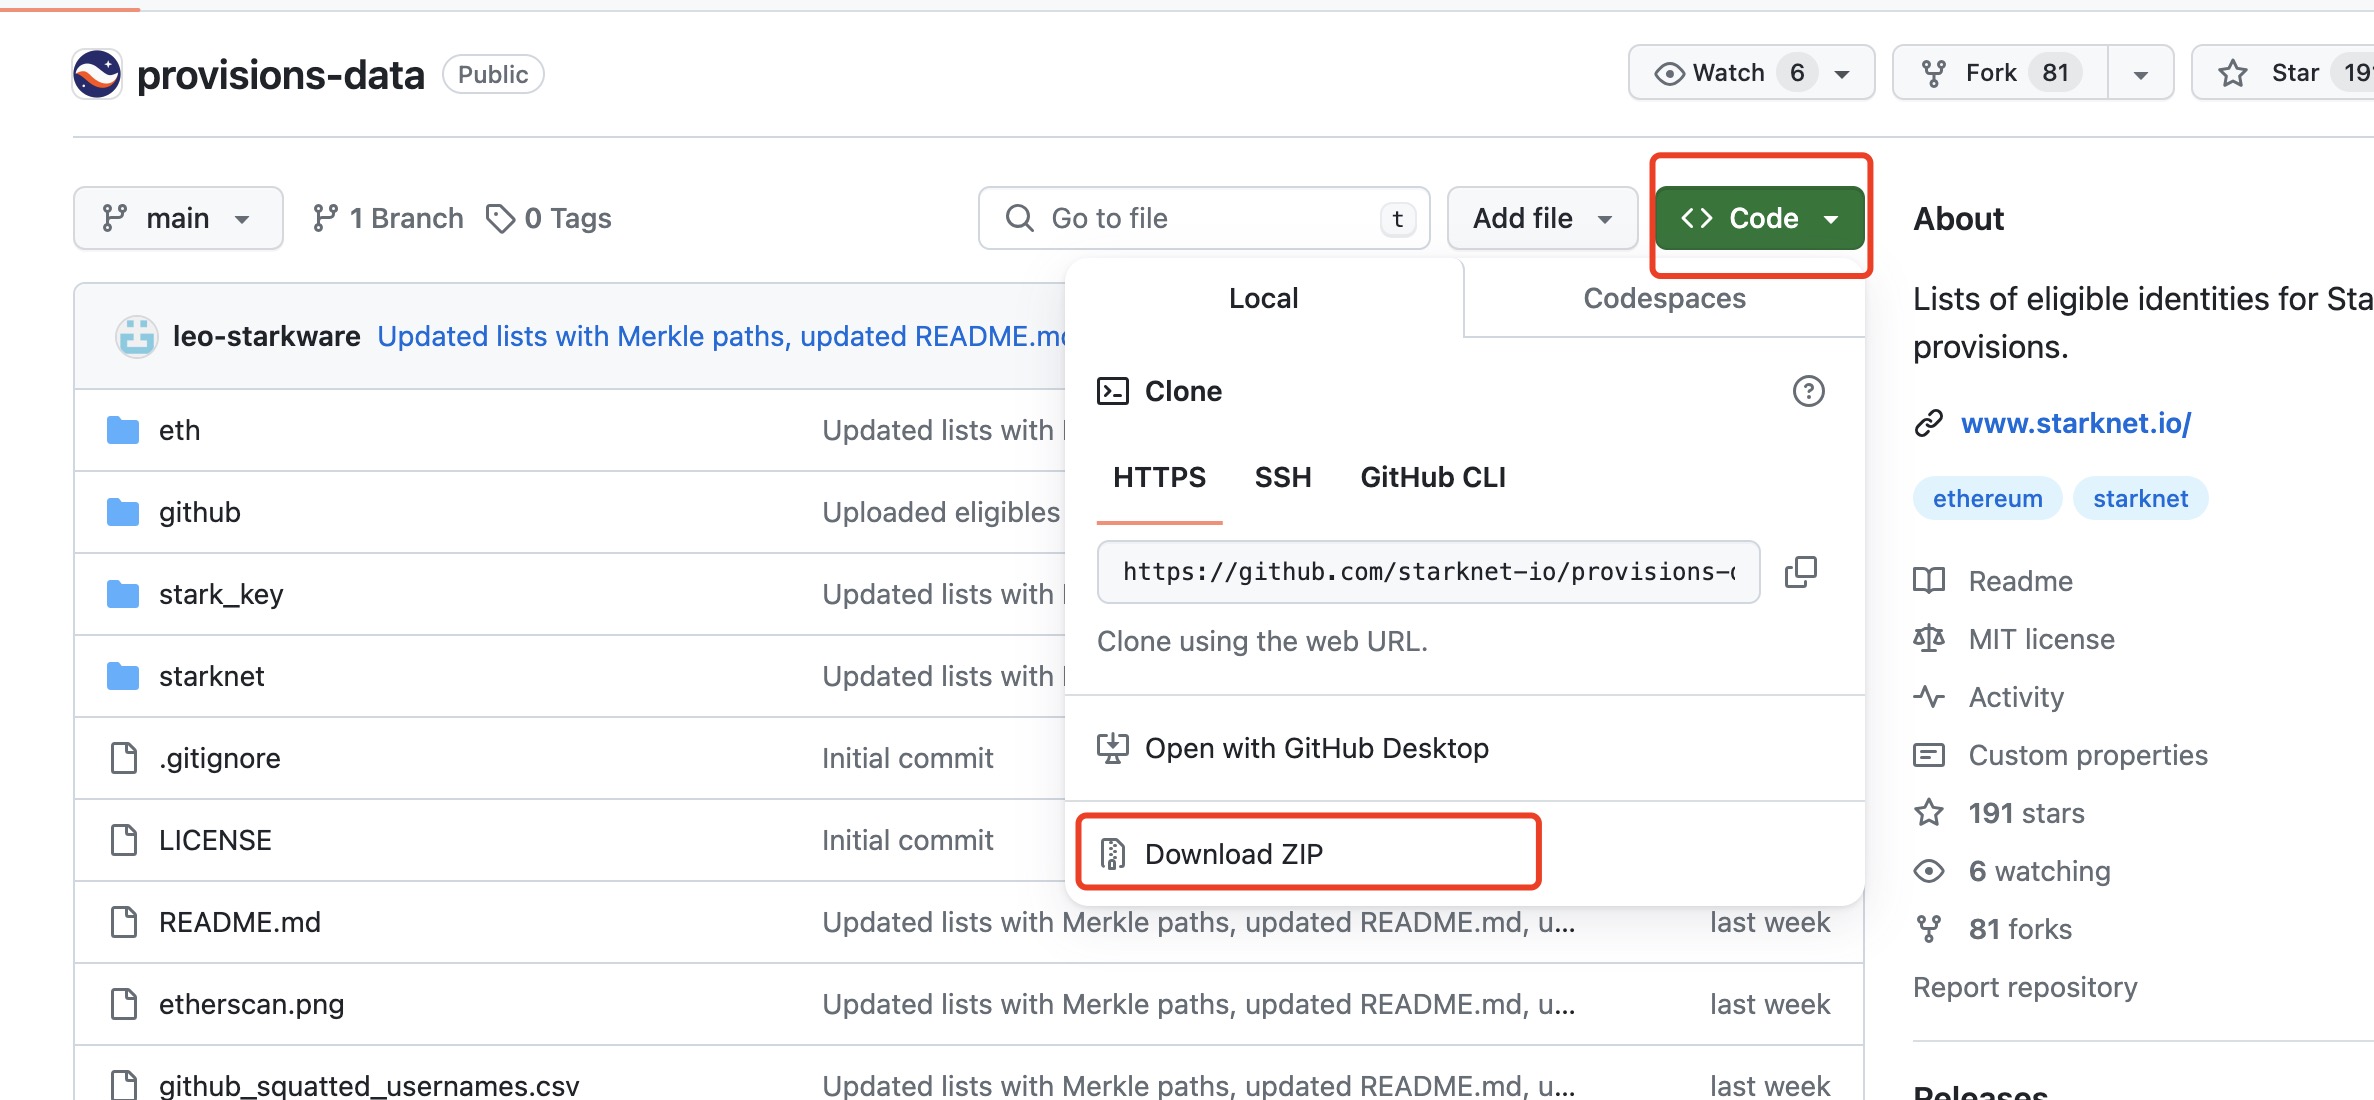Open the clone help question mark icon

[x=1808, y=391]
